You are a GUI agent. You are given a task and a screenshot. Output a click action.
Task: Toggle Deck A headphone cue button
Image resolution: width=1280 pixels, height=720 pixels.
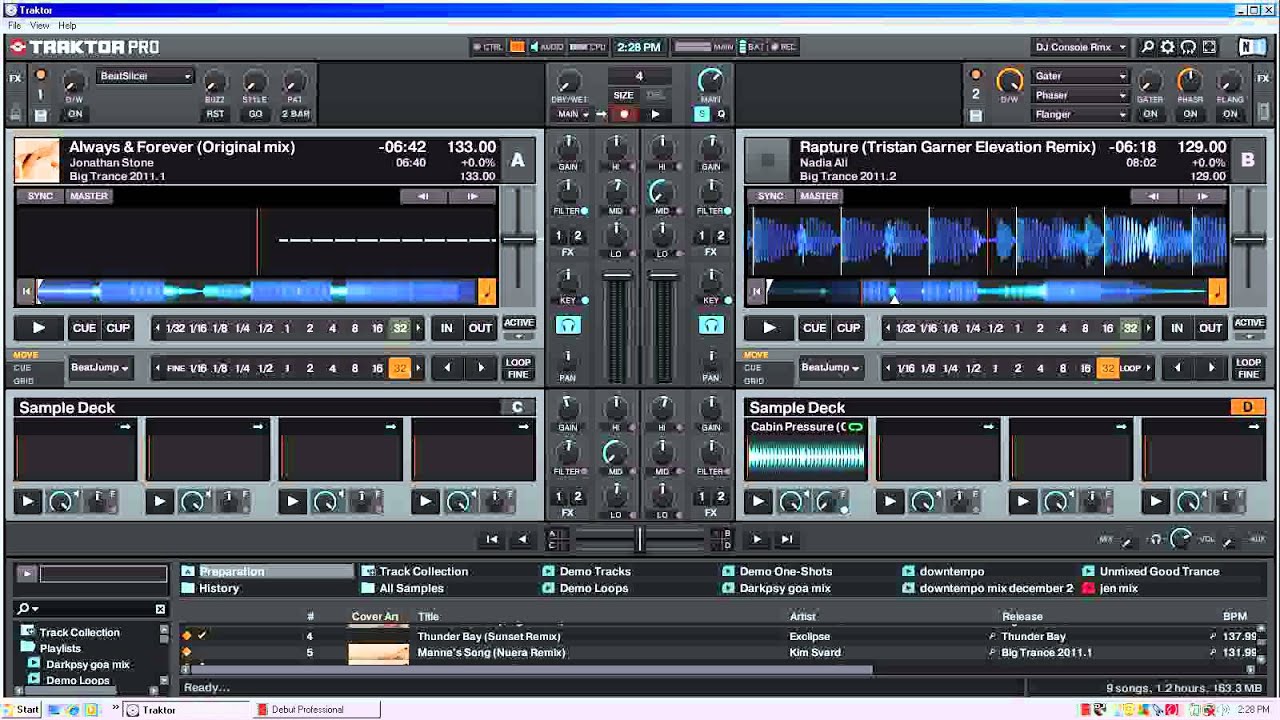pyautogui.click(x=568, y=325)
